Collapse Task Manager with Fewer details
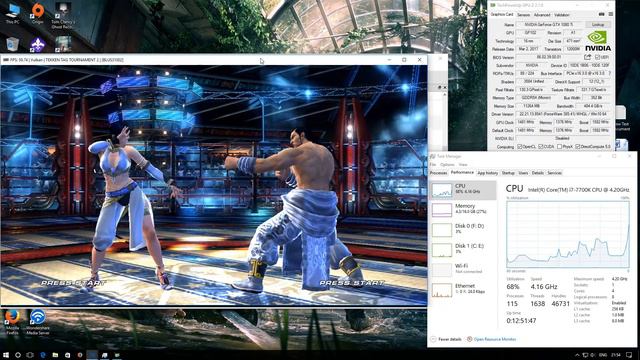Image resolution: width=640 pixels, height=360 pixels. point(446,339)
